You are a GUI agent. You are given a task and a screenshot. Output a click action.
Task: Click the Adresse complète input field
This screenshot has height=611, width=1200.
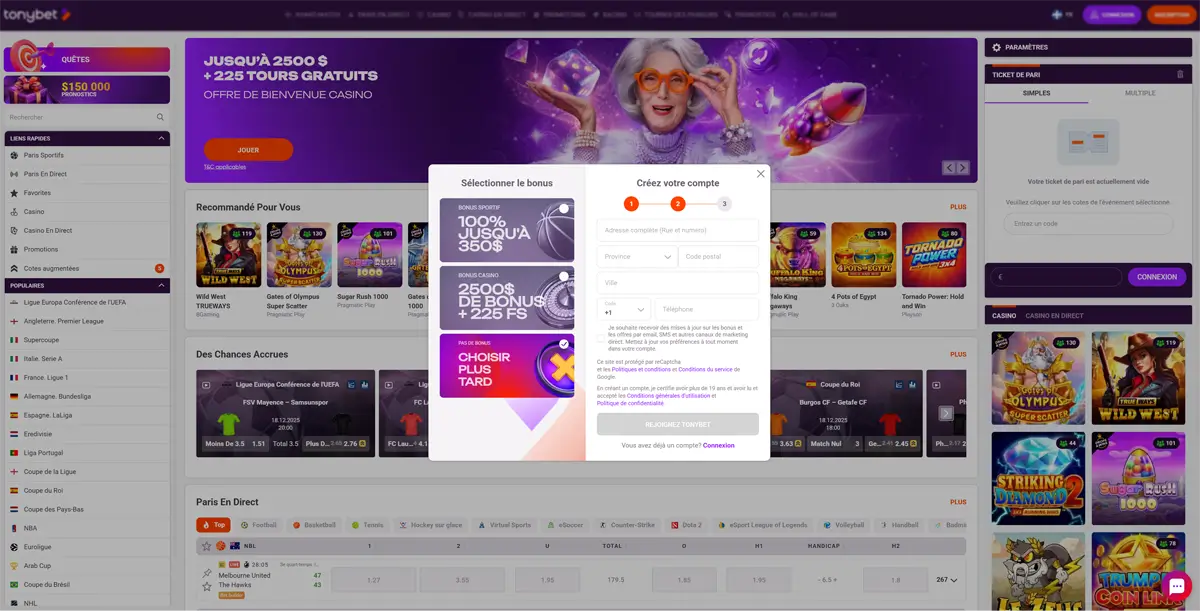tap(677, 230)
